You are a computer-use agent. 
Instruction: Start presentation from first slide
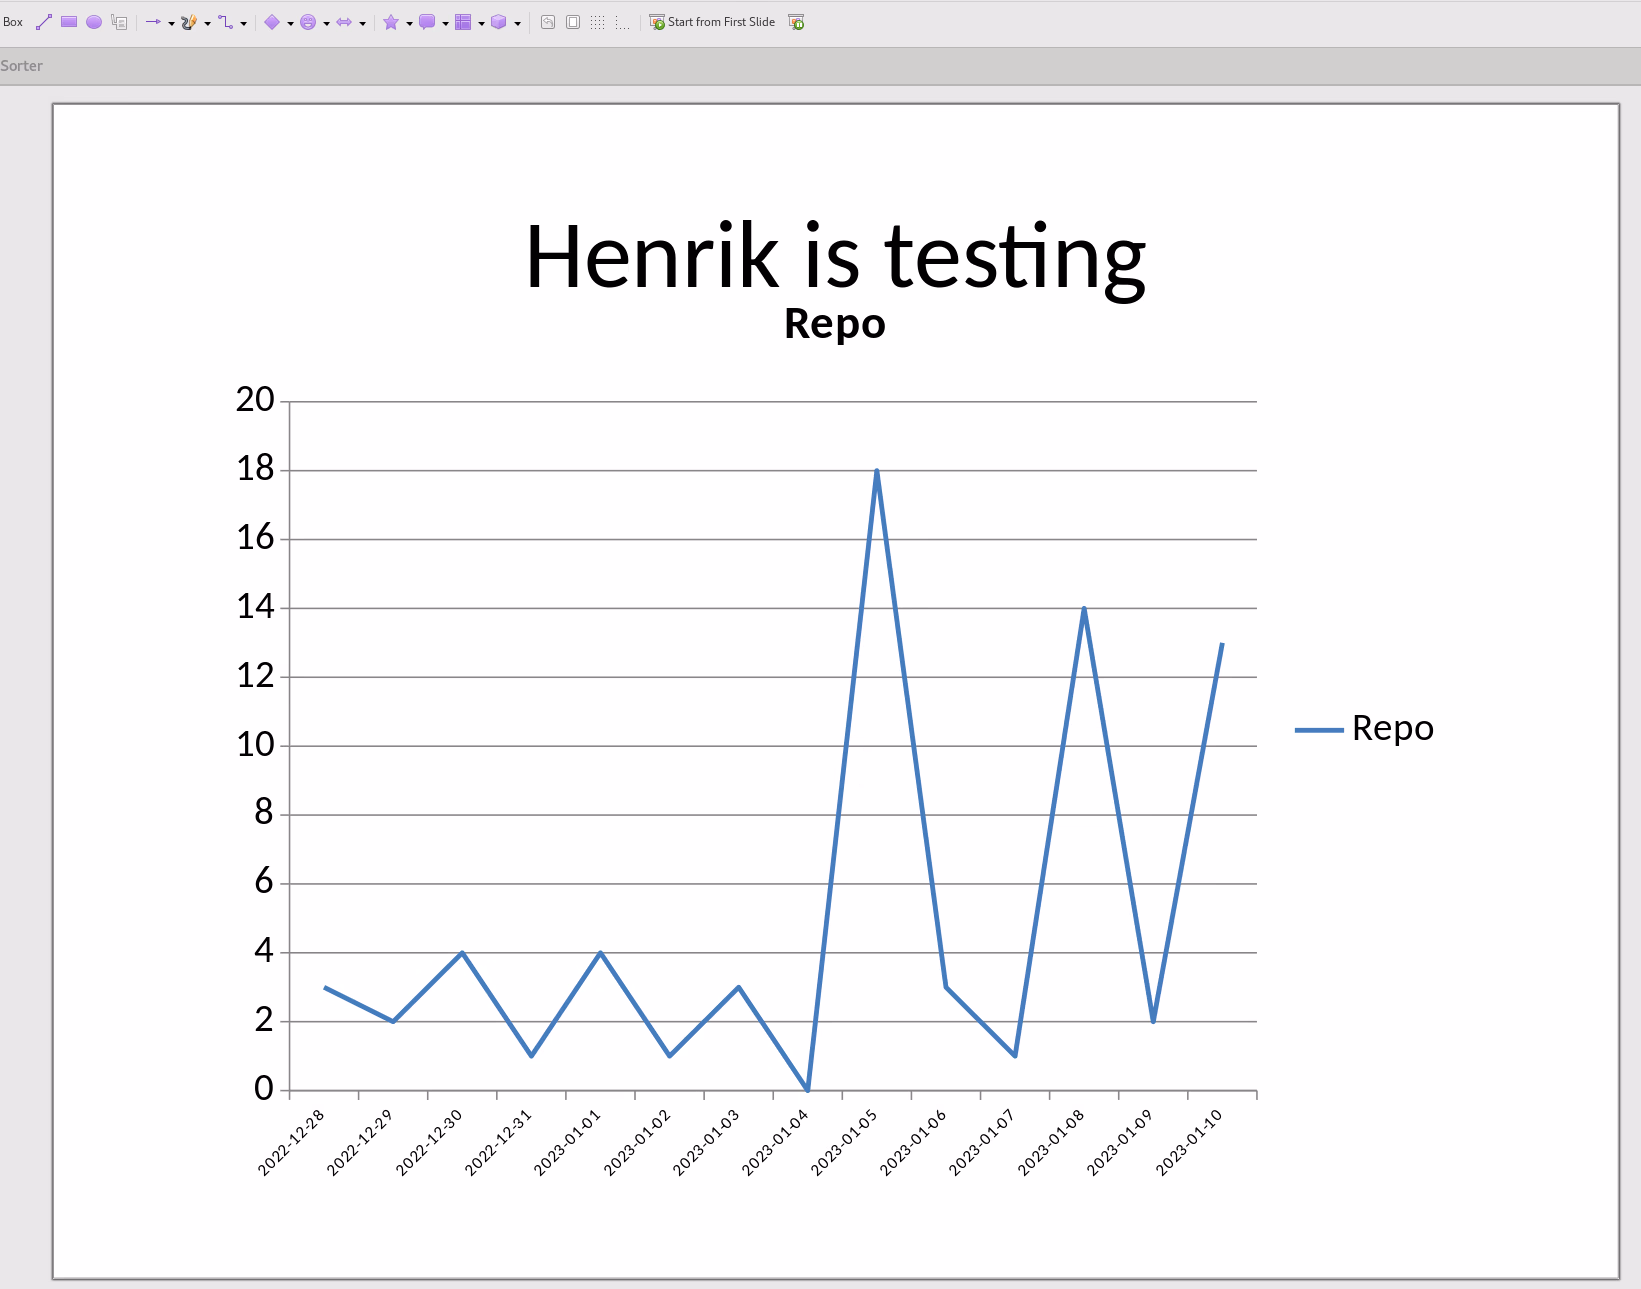[x=713, y=21]
